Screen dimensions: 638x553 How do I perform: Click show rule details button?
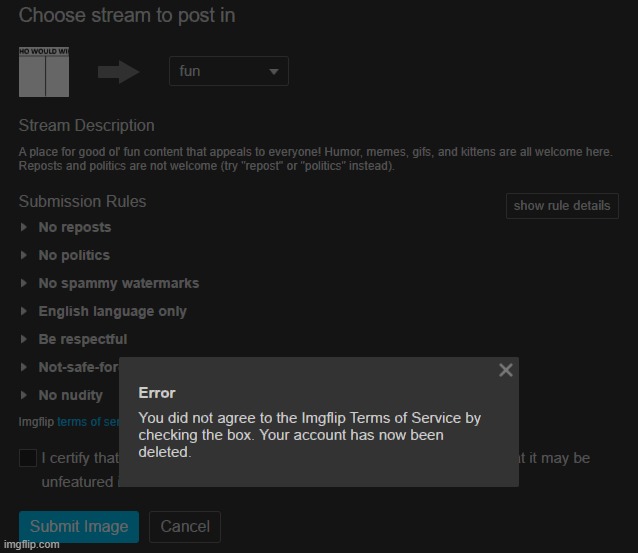pos(562,206)
